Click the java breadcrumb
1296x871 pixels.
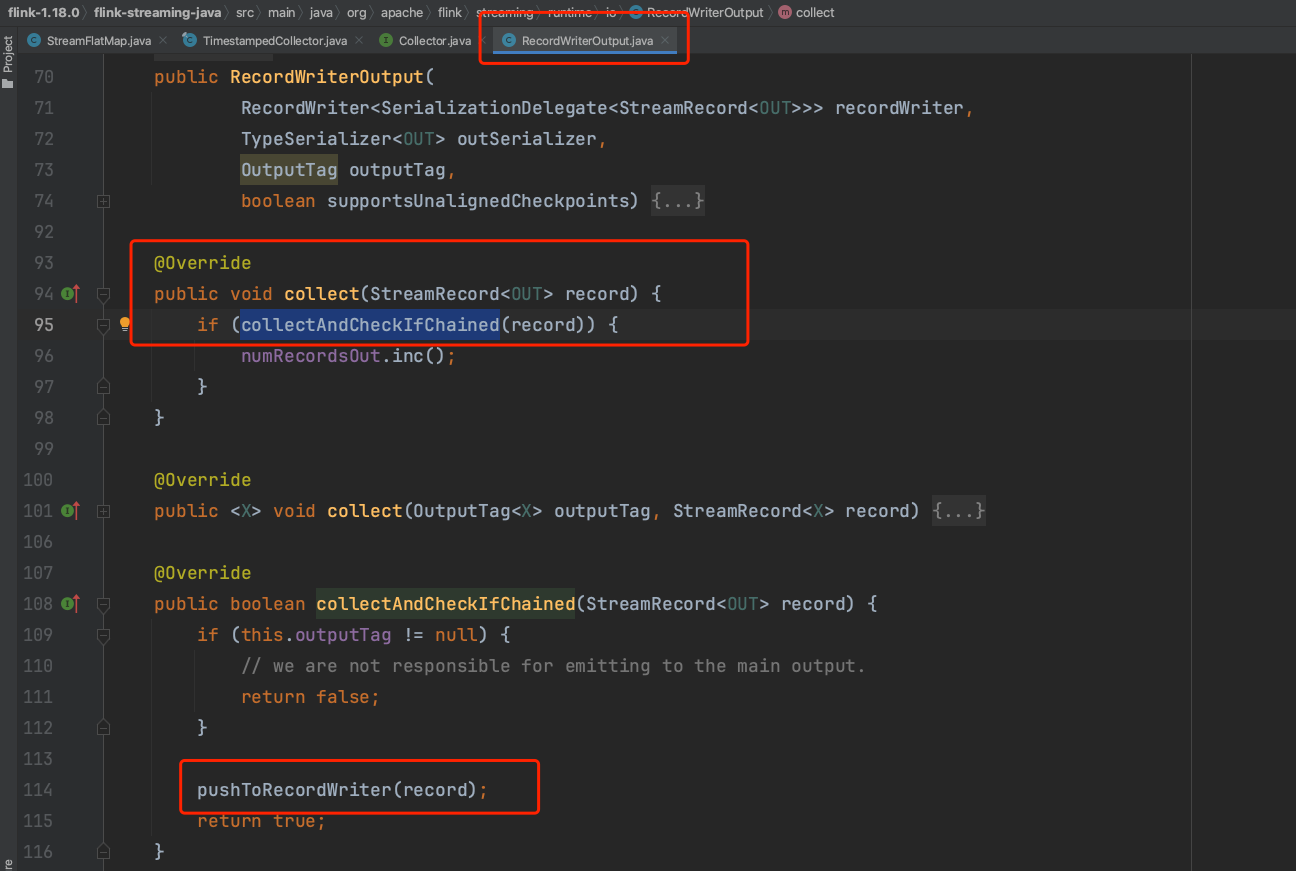click(x=321, y=12)
